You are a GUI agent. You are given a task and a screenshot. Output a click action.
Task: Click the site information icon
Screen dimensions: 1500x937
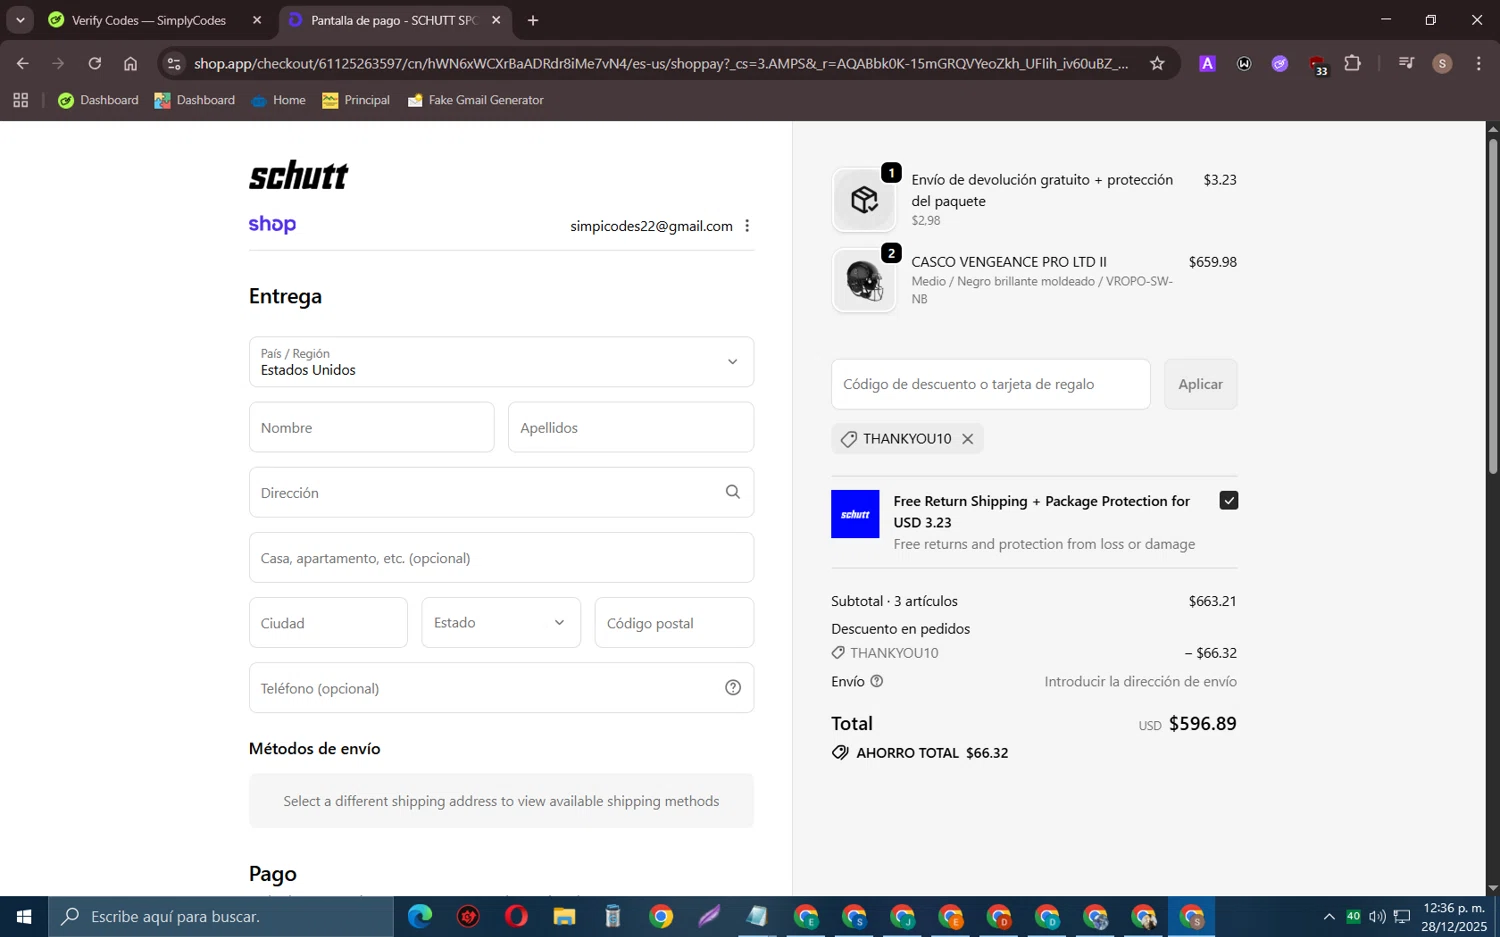[x=174, y=63]
